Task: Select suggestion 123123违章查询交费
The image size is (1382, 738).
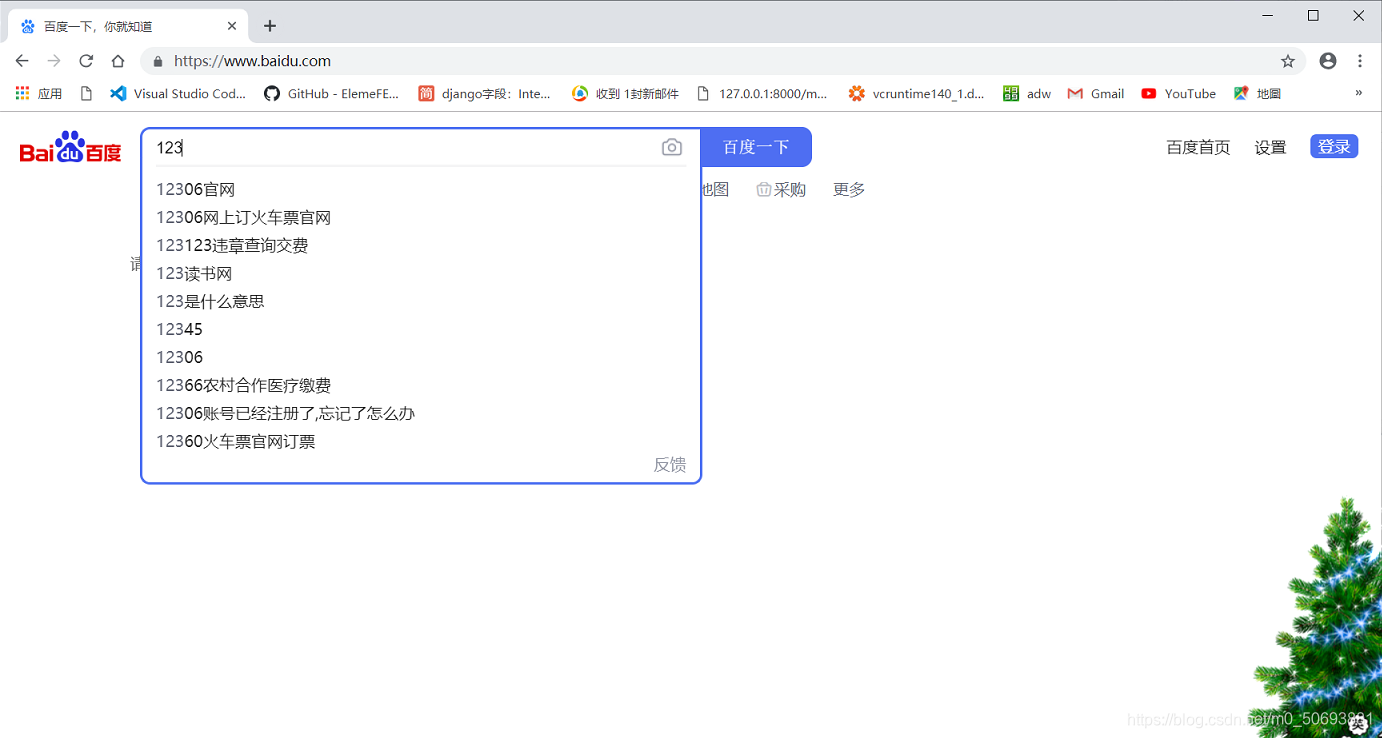Action: [x=420, y=245]
